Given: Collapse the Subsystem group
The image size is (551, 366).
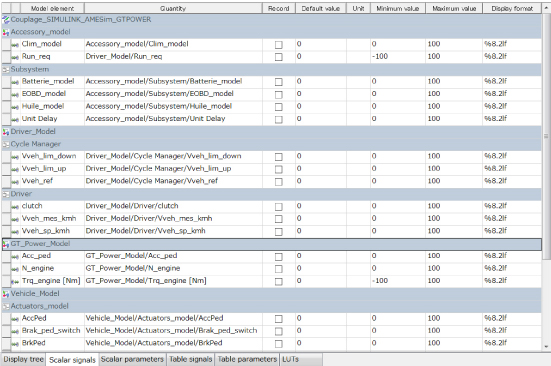Looking at the screenshot, I should (6, 70).
